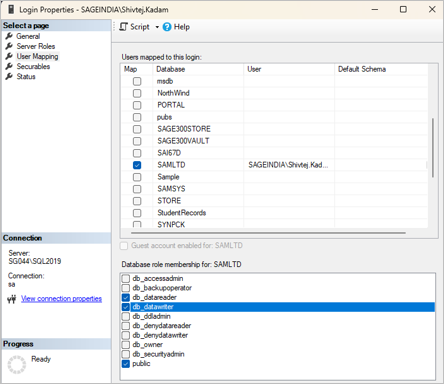The height and width of the screenshot is (384, 444).
Task: Select the NorthWind database name
Action: click(173, 93)
